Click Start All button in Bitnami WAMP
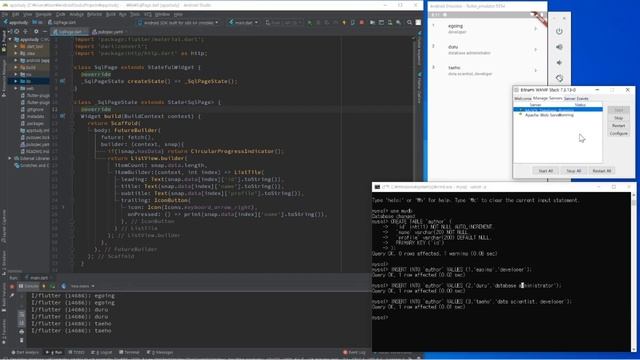Screen dimensions: 640x360 545,171
